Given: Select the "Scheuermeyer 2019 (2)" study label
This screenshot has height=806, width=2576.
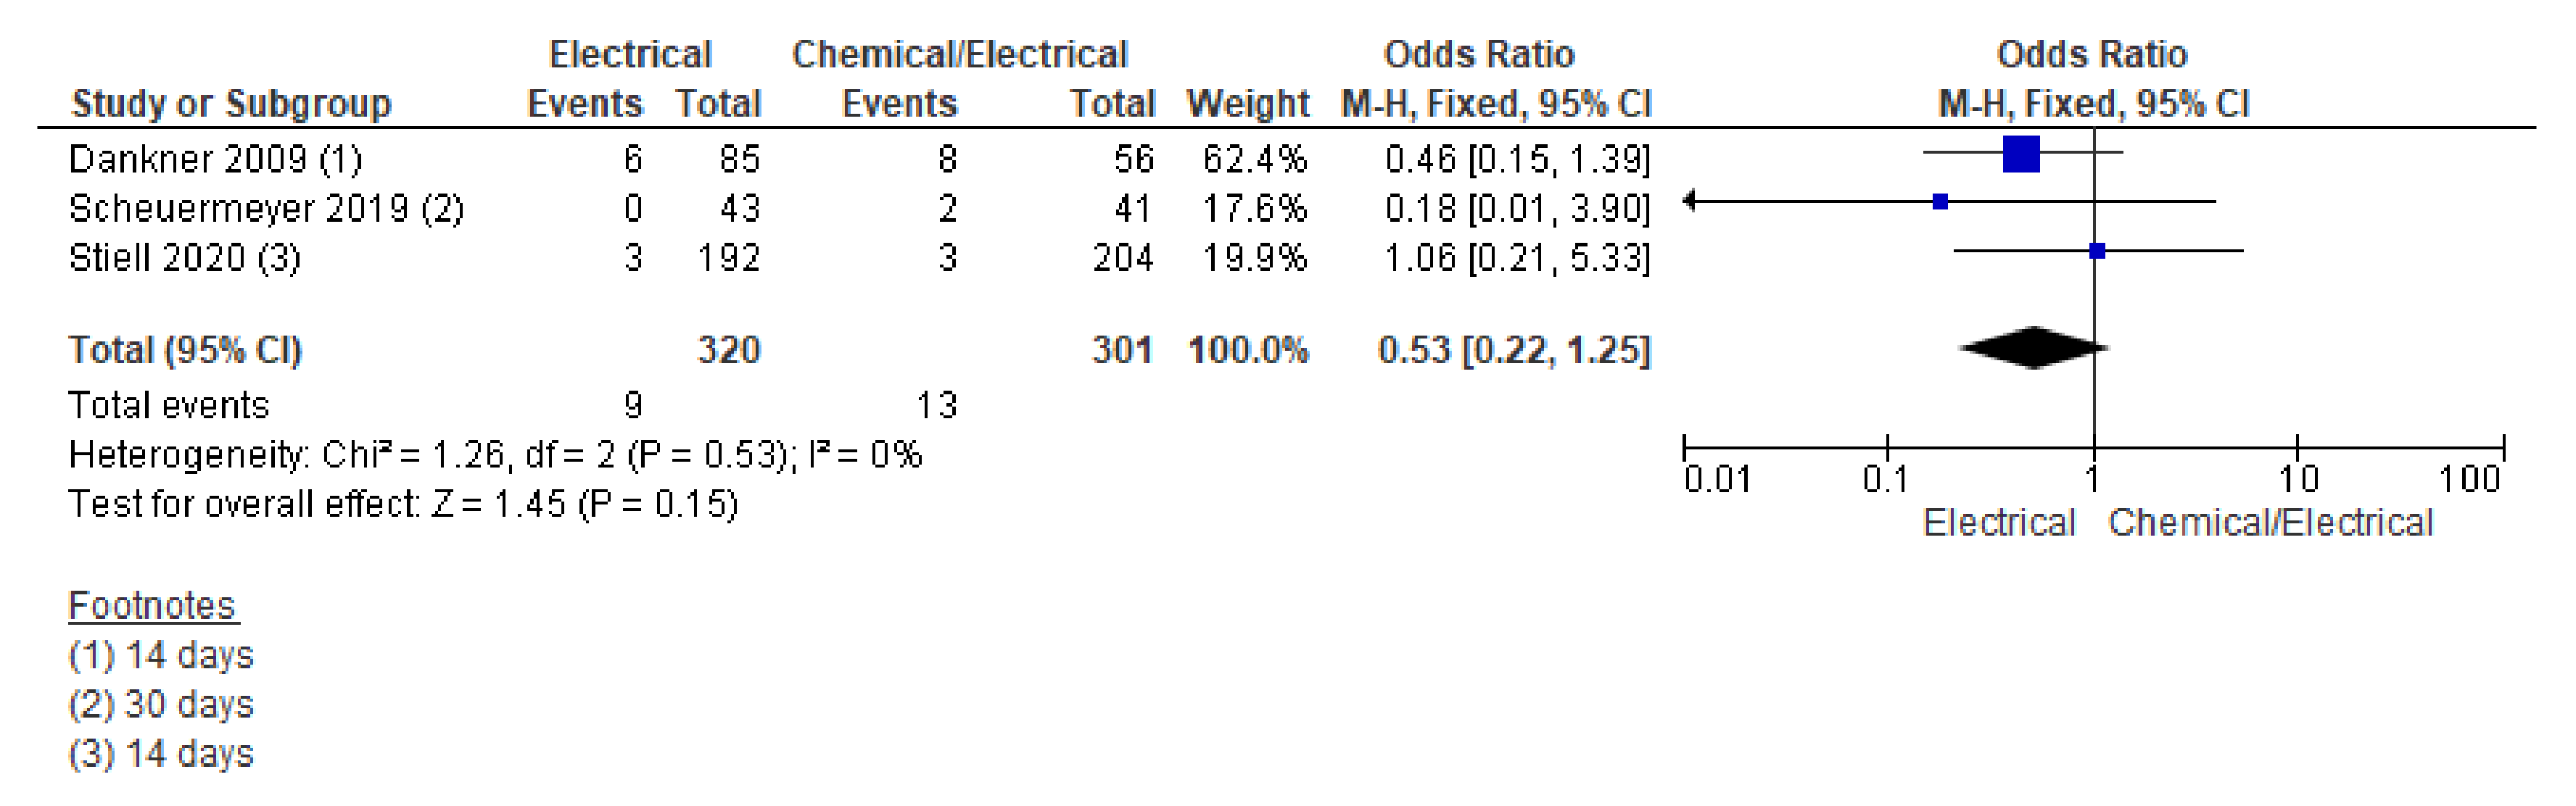Looking at the screenshot, I should [x=266, y=209].
